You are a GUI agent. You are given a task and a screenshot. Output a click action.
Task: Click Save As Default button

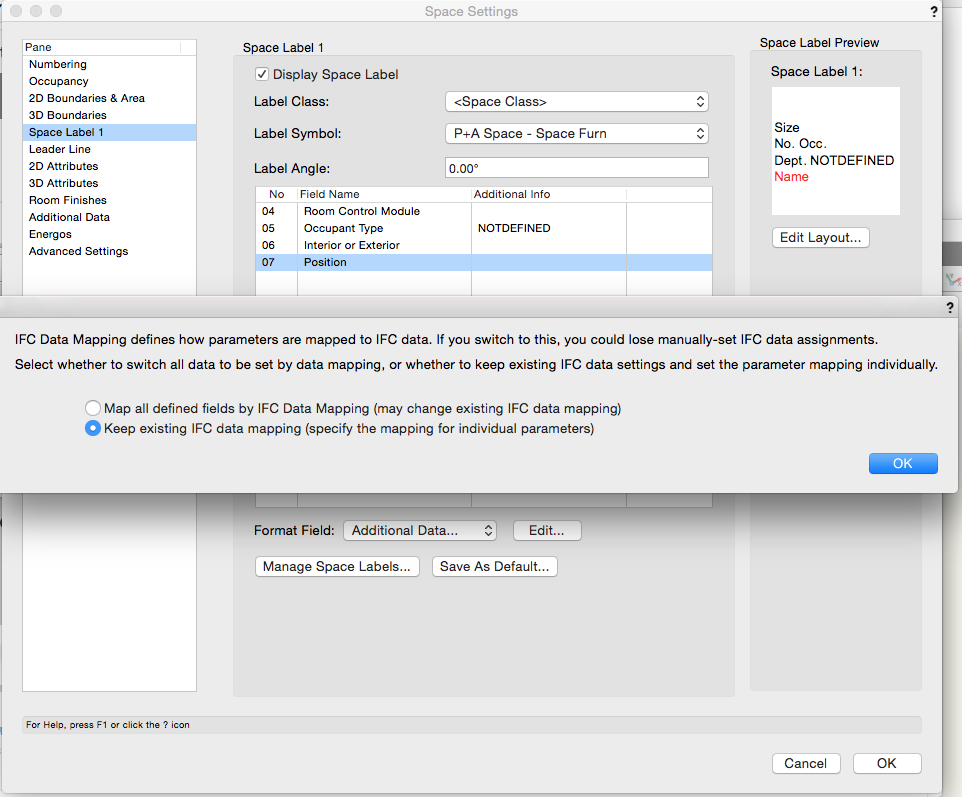(494, 566)
